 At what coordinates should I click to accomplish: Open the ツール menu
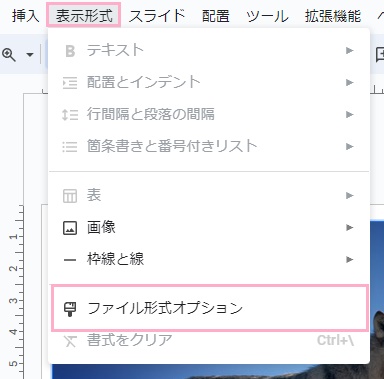(x=267, y=16)
